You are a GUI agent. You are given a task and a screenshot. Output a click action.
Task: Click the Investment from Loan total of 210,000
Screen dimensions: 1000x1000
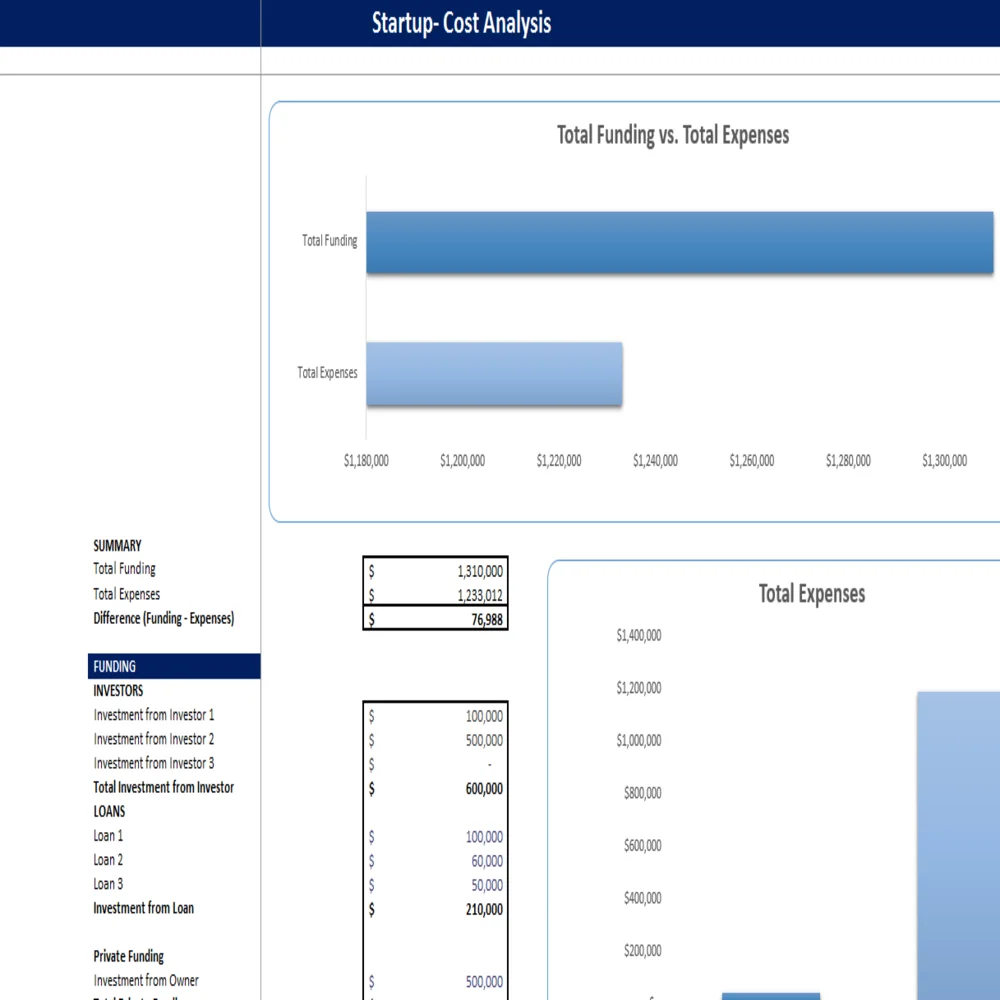[435, 909]
